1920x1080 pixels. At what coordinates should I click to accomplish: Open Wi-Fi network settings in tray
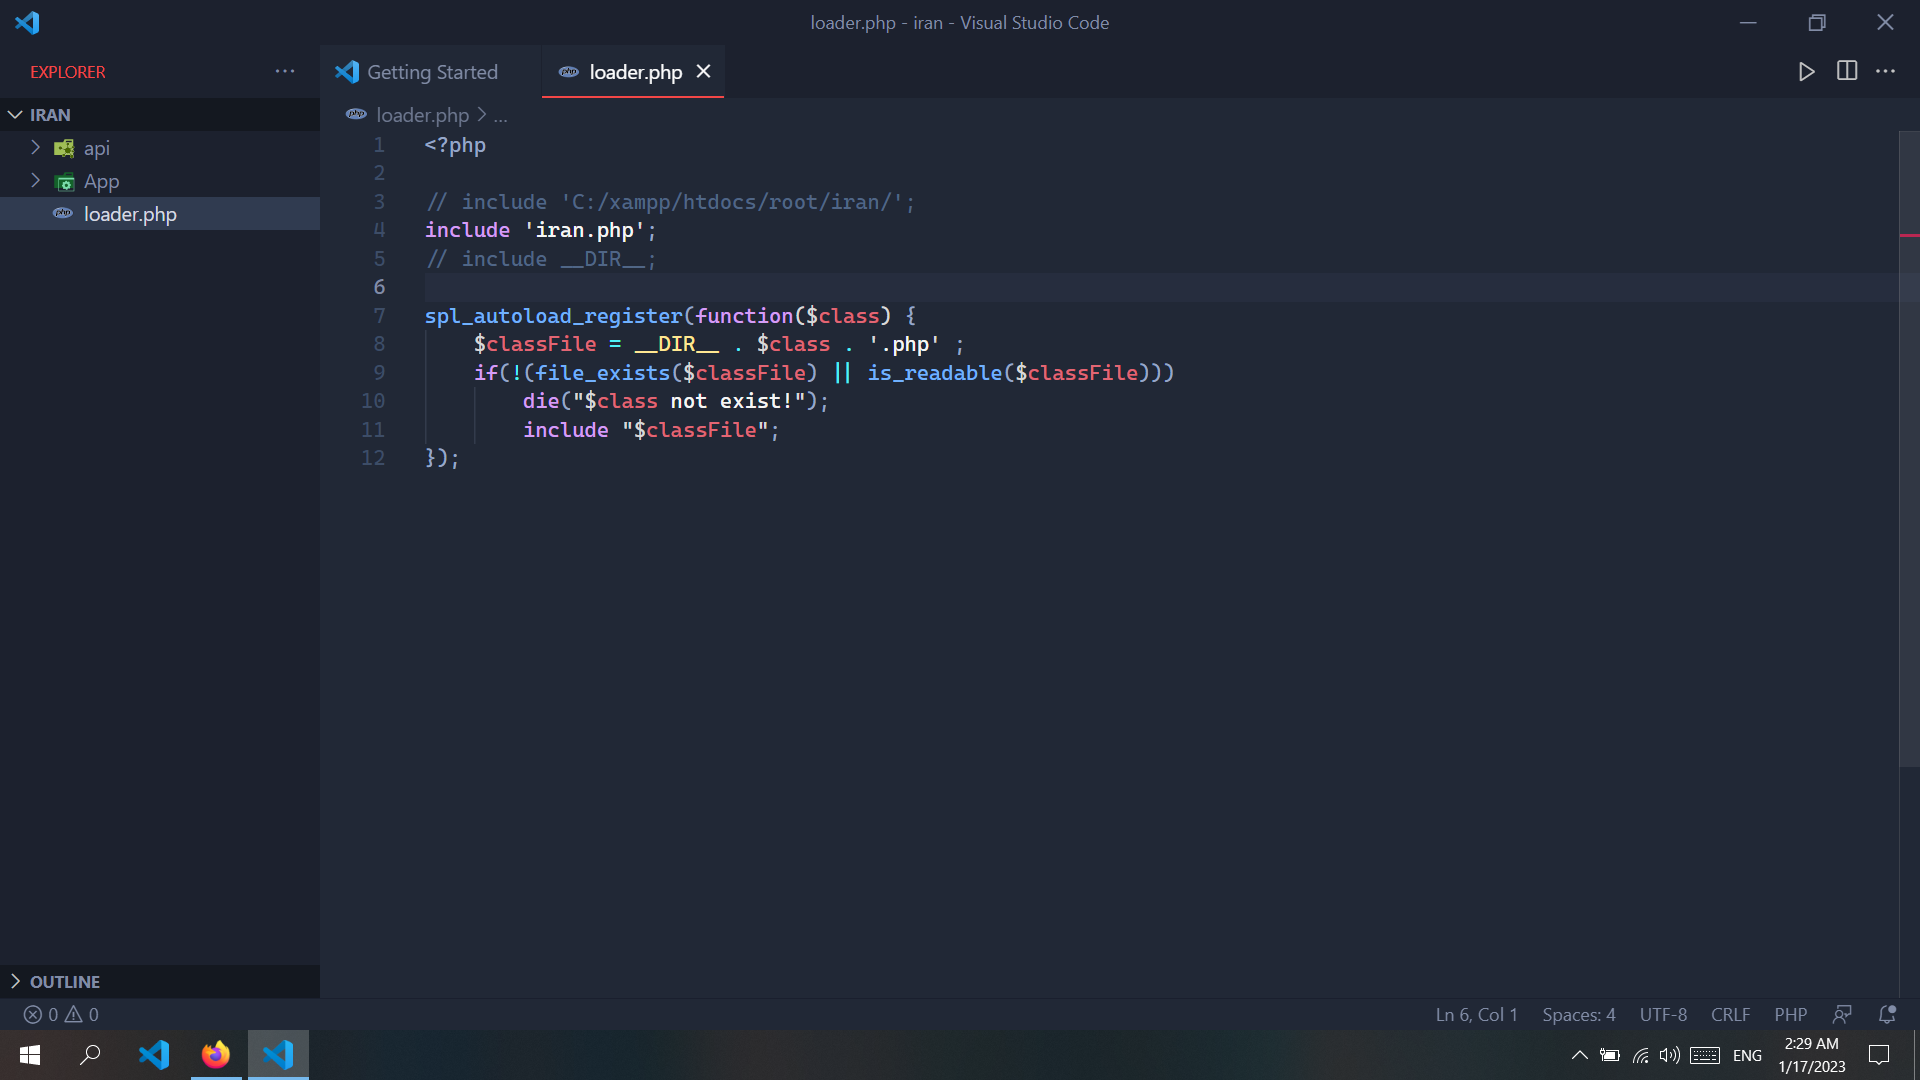1640,1055
